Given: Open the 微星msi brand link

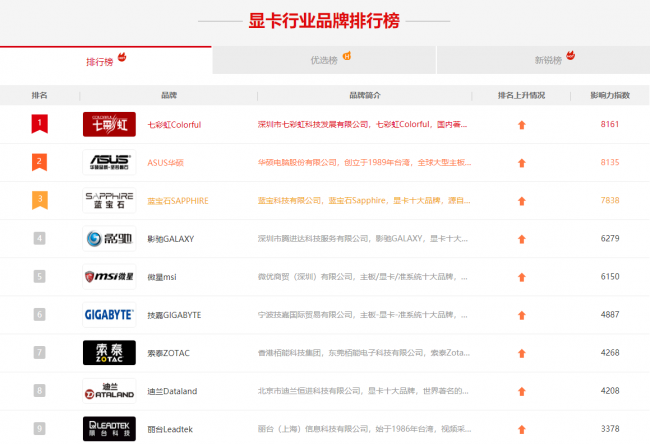Looking at the screenshot, I should click(162, 277).
